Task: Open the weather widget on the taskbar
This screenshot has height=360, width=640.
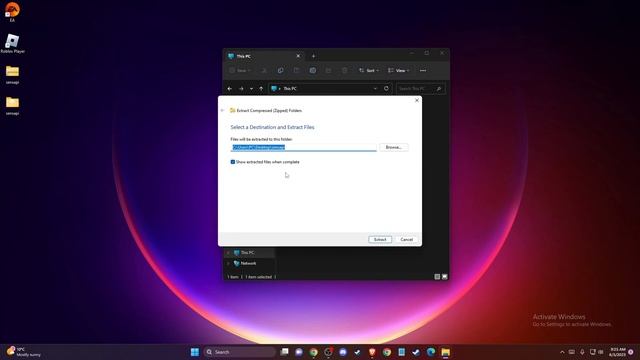Action: [24, 352]
